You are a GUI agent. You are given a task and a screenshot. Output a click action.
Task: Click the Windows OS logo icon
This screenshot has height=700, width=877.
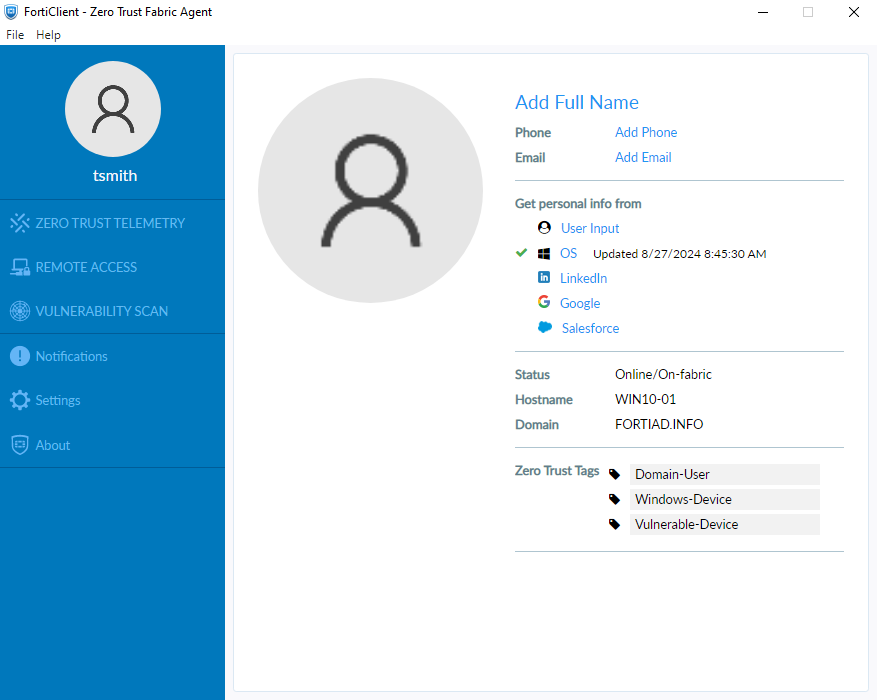[x=544, y=254]
